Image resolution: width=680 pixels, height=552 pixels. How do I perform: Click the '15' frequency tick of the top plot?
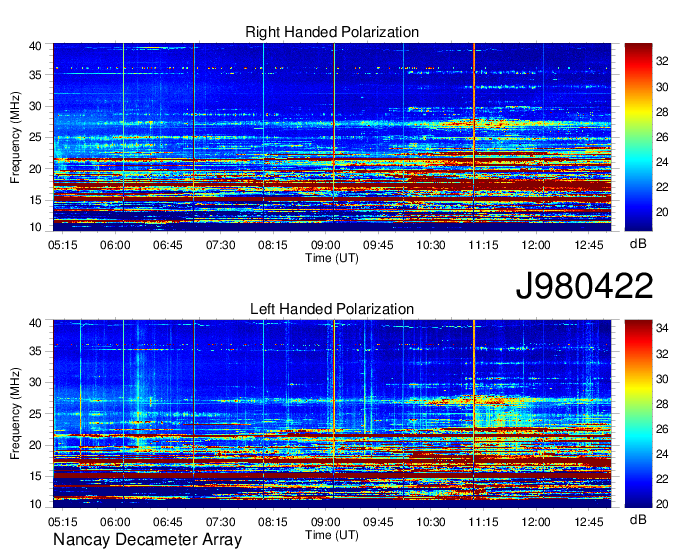(35, 200)
